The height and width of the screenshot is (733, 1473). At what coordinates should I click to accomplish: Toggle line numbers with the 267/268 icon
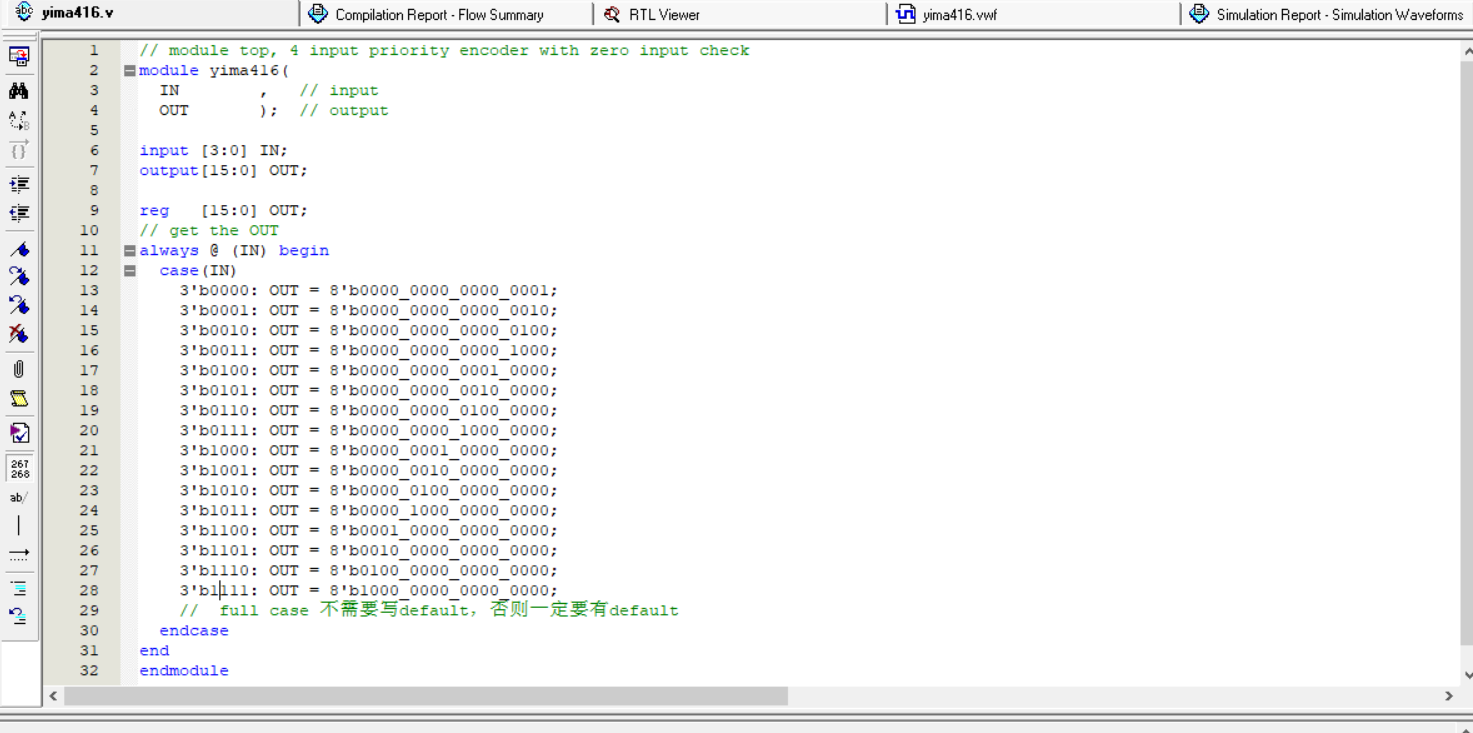19,468
